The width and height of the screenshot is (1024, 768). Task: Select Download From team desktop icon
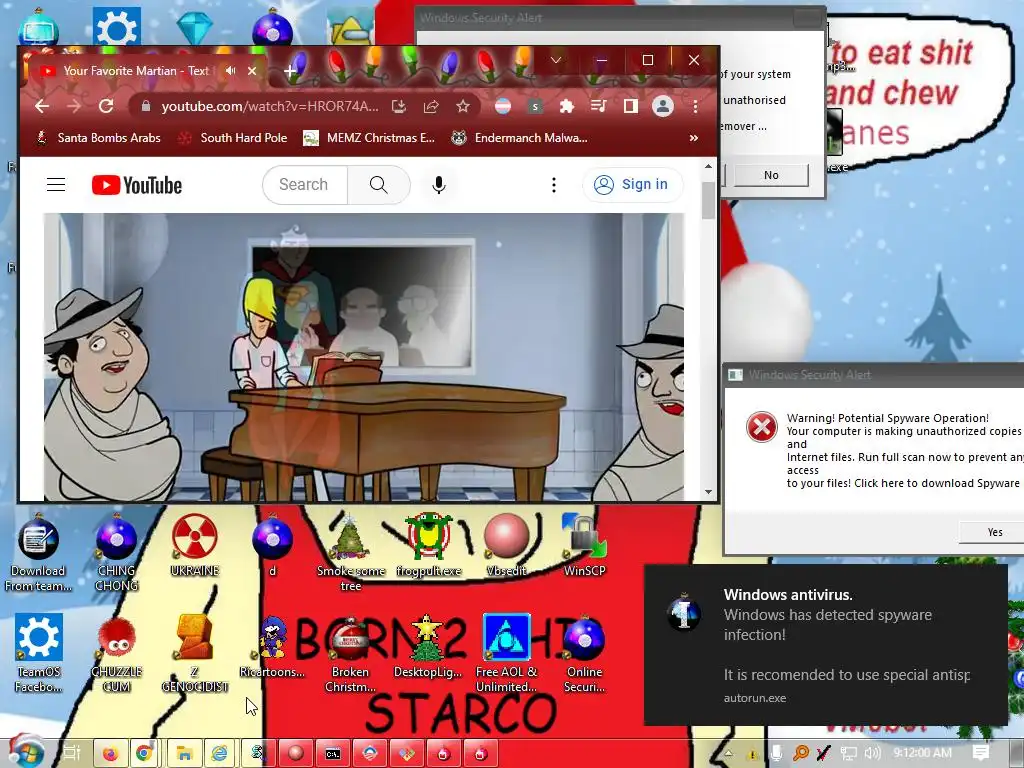pos(39,552)
